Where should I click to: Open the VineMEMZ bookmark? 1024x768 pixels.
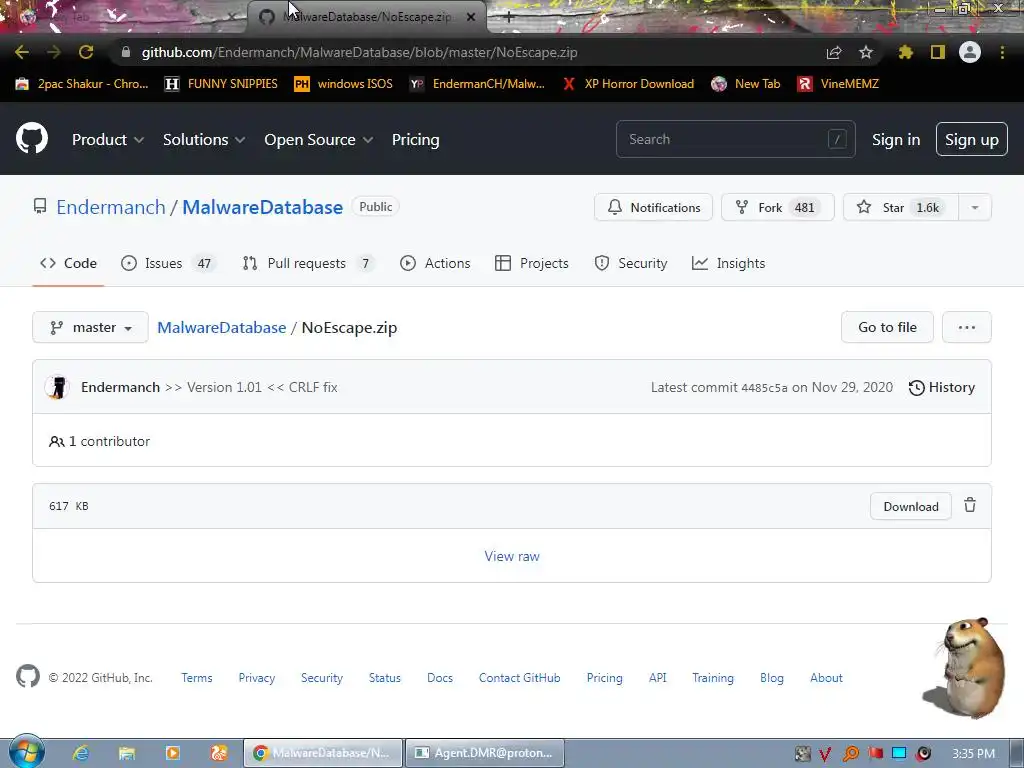[838, 84]
